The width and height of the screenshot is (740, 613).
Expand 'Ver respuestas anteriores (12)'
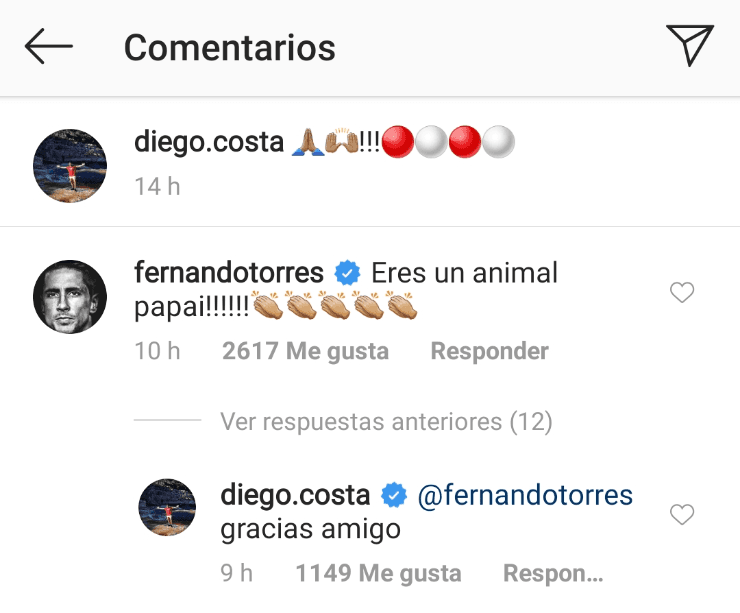tap(386, 422)
